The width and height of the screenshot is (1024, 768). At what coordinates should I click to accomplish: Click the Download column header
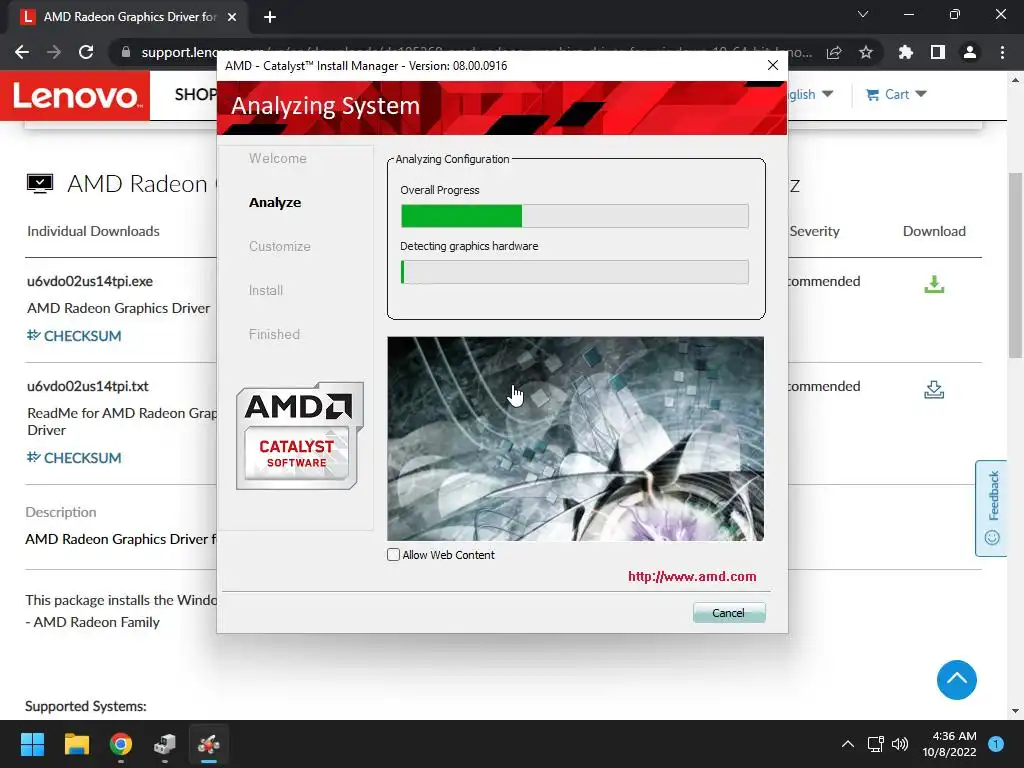pyautogui.click(x=934, y=231)
